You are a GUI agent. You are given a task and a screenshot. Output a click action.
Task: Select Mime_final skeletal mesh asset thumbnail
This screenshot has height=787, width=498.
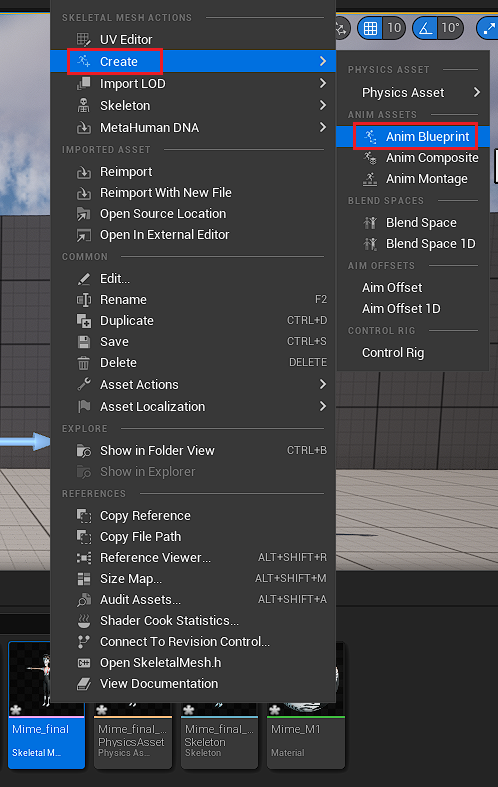click(x=46, y=705)
